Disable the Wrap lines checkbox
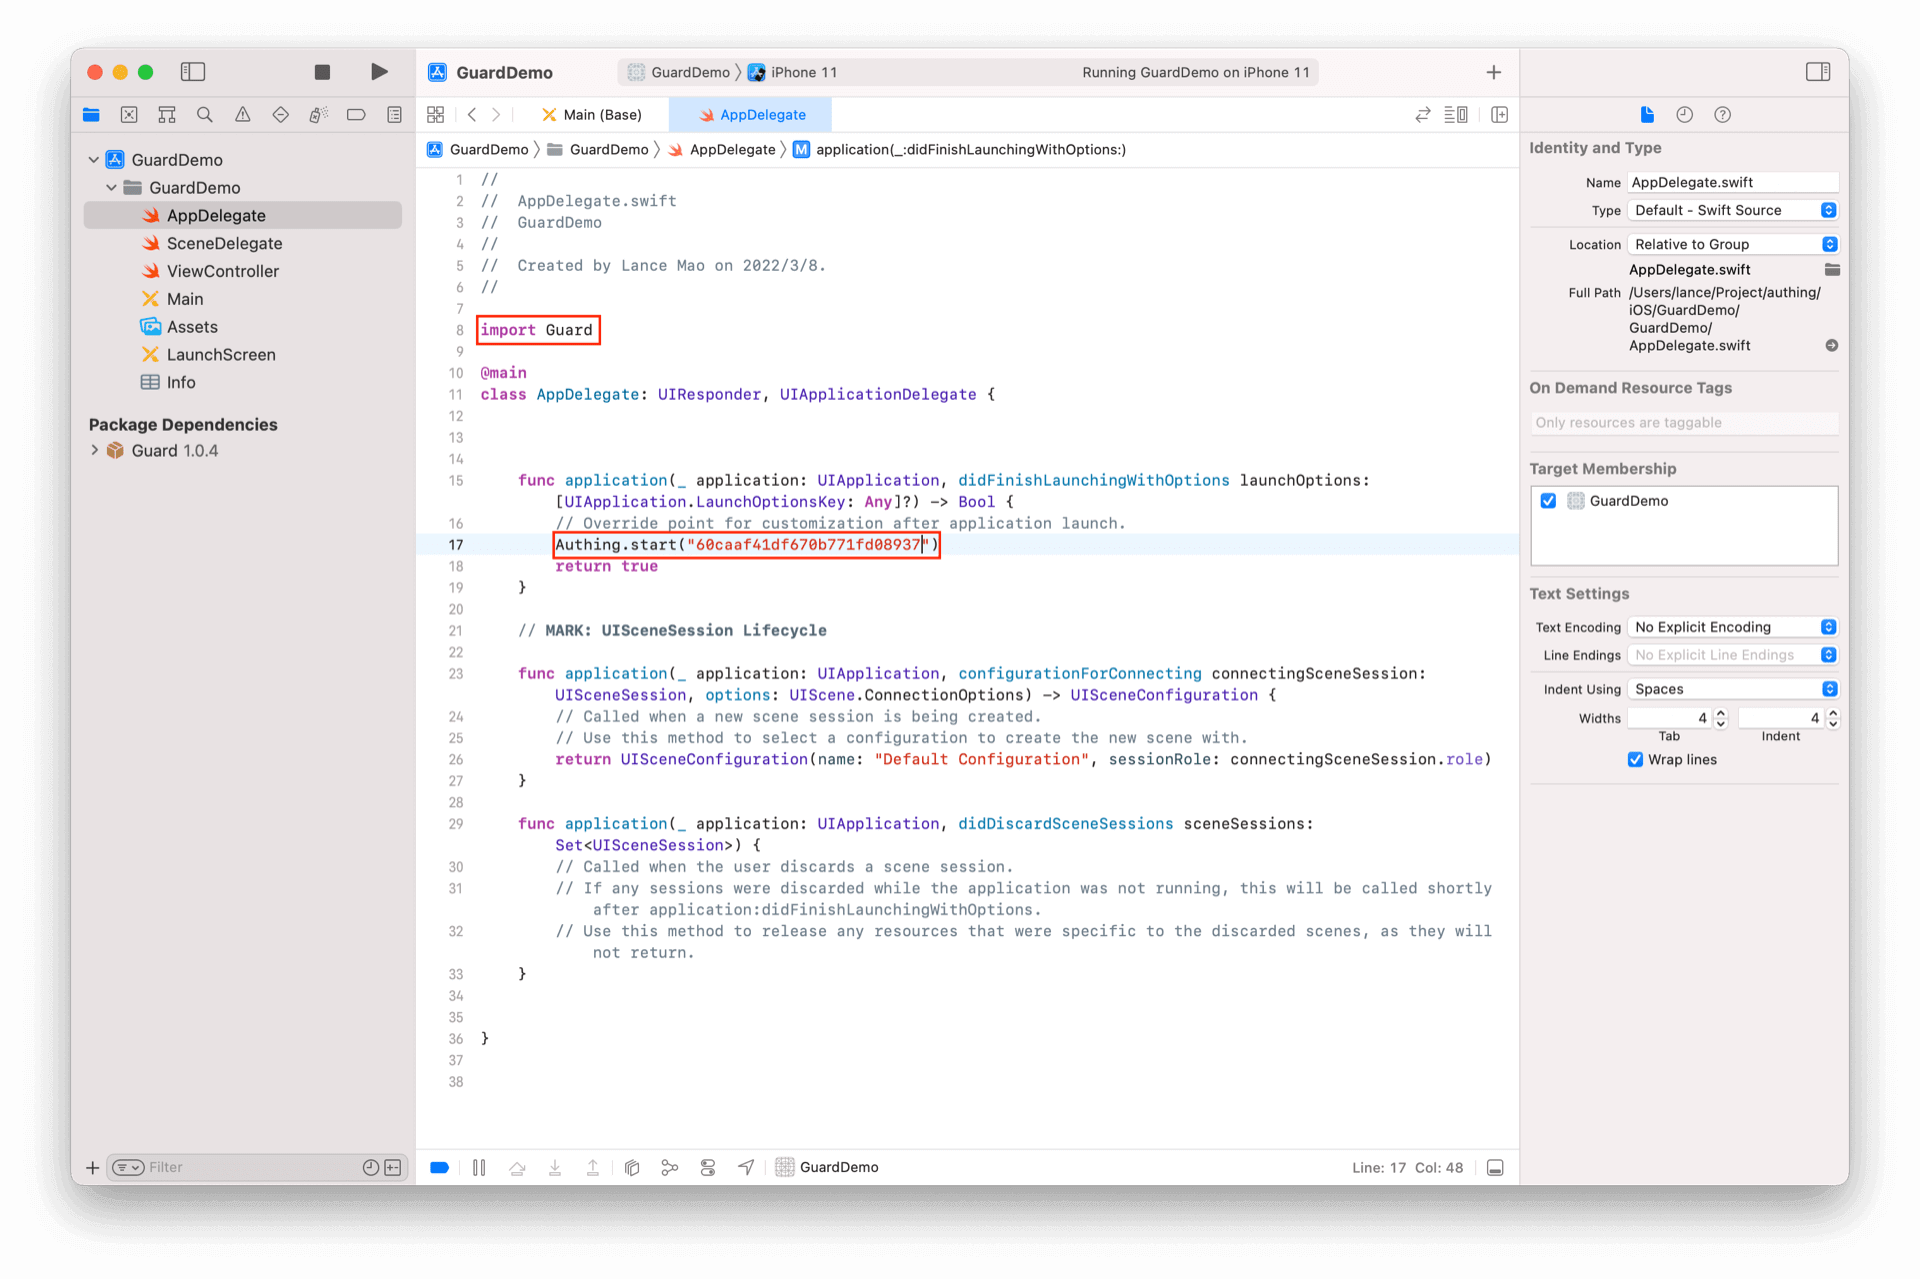 pos(1636,760)
